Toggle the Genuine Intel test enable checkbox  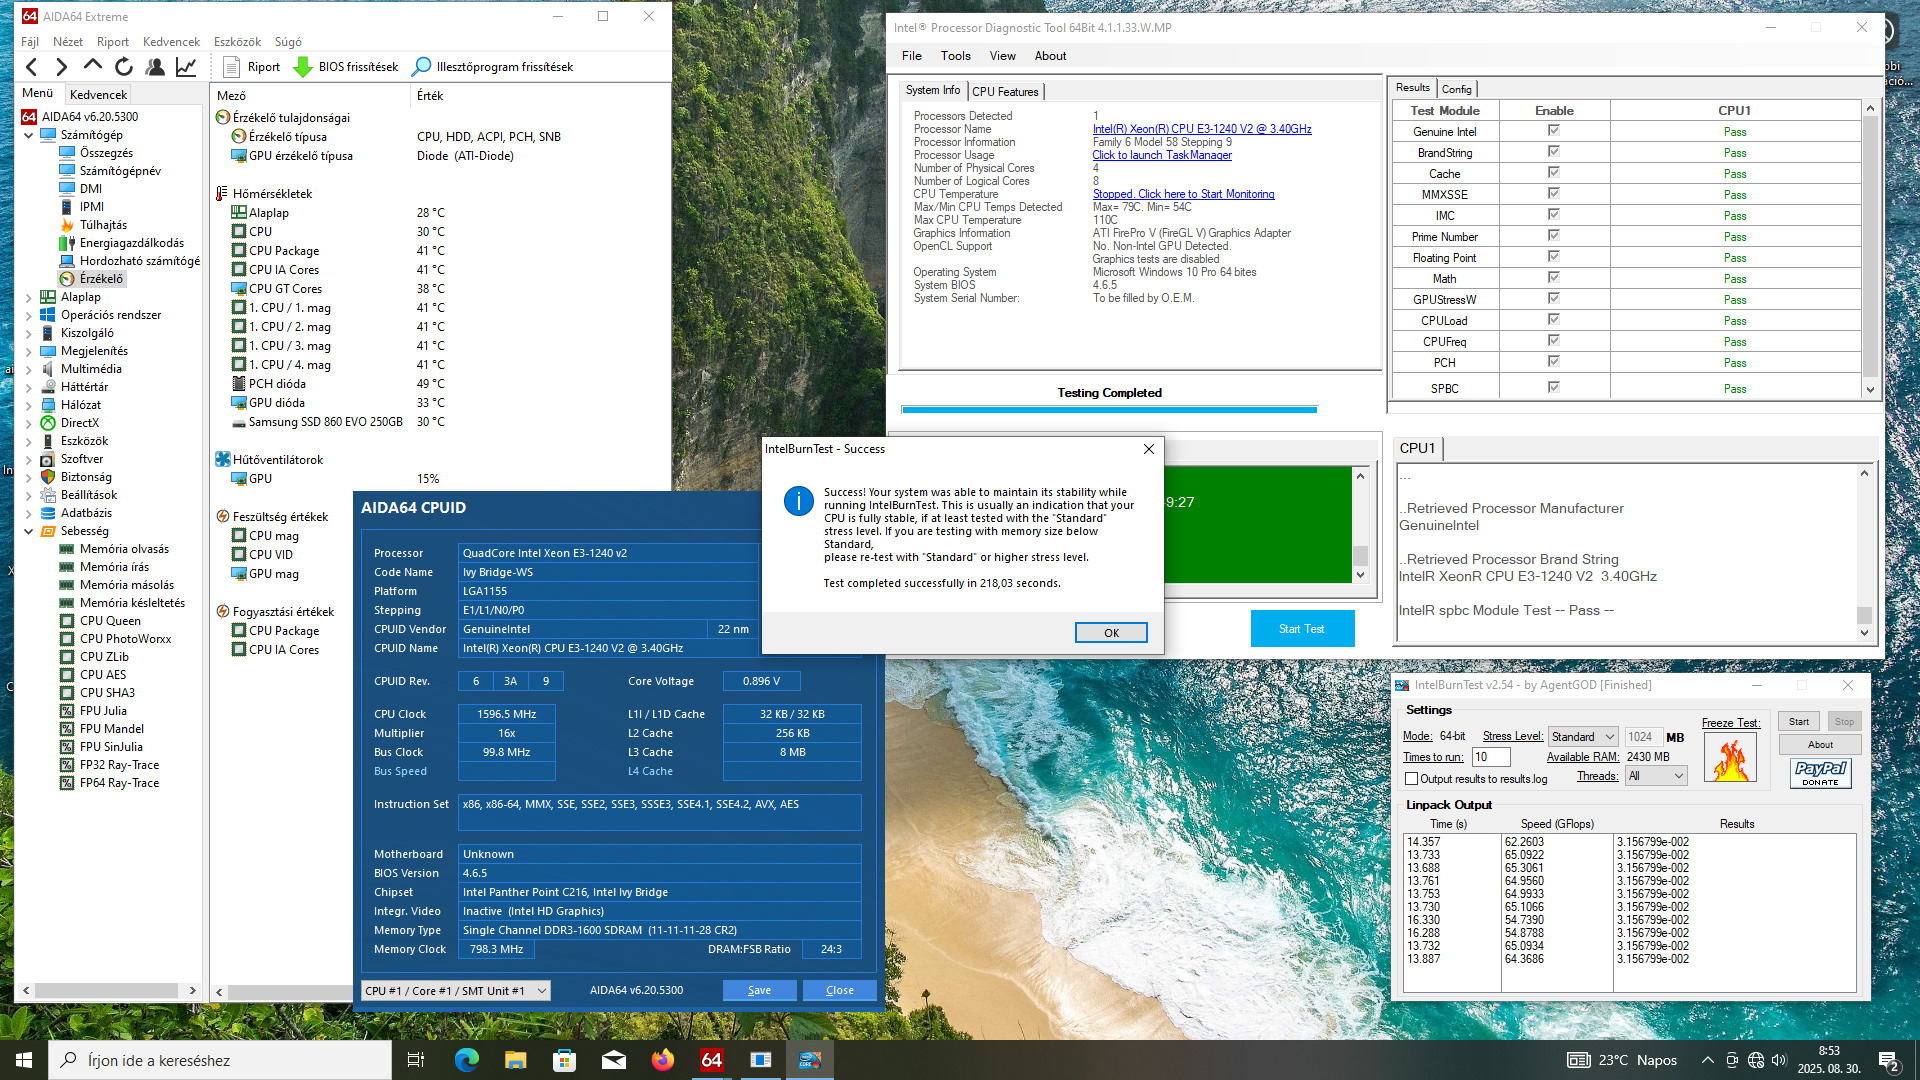click(x=1553, y=131)
